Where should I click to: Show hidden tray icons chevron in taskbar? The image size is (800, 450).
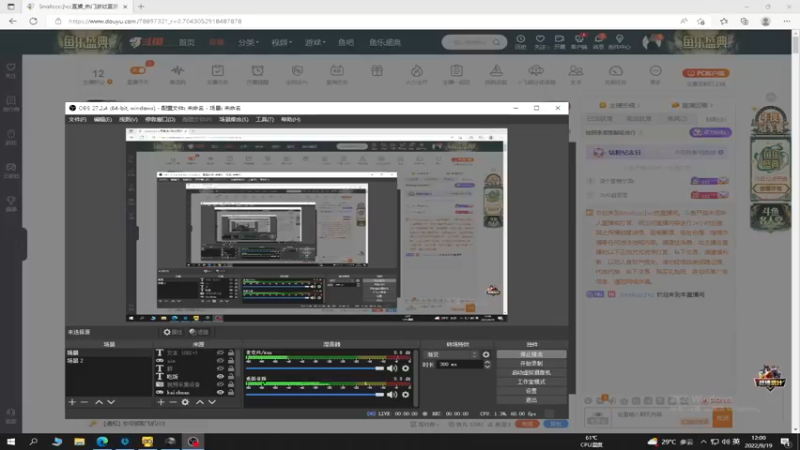tap(704, 442)
